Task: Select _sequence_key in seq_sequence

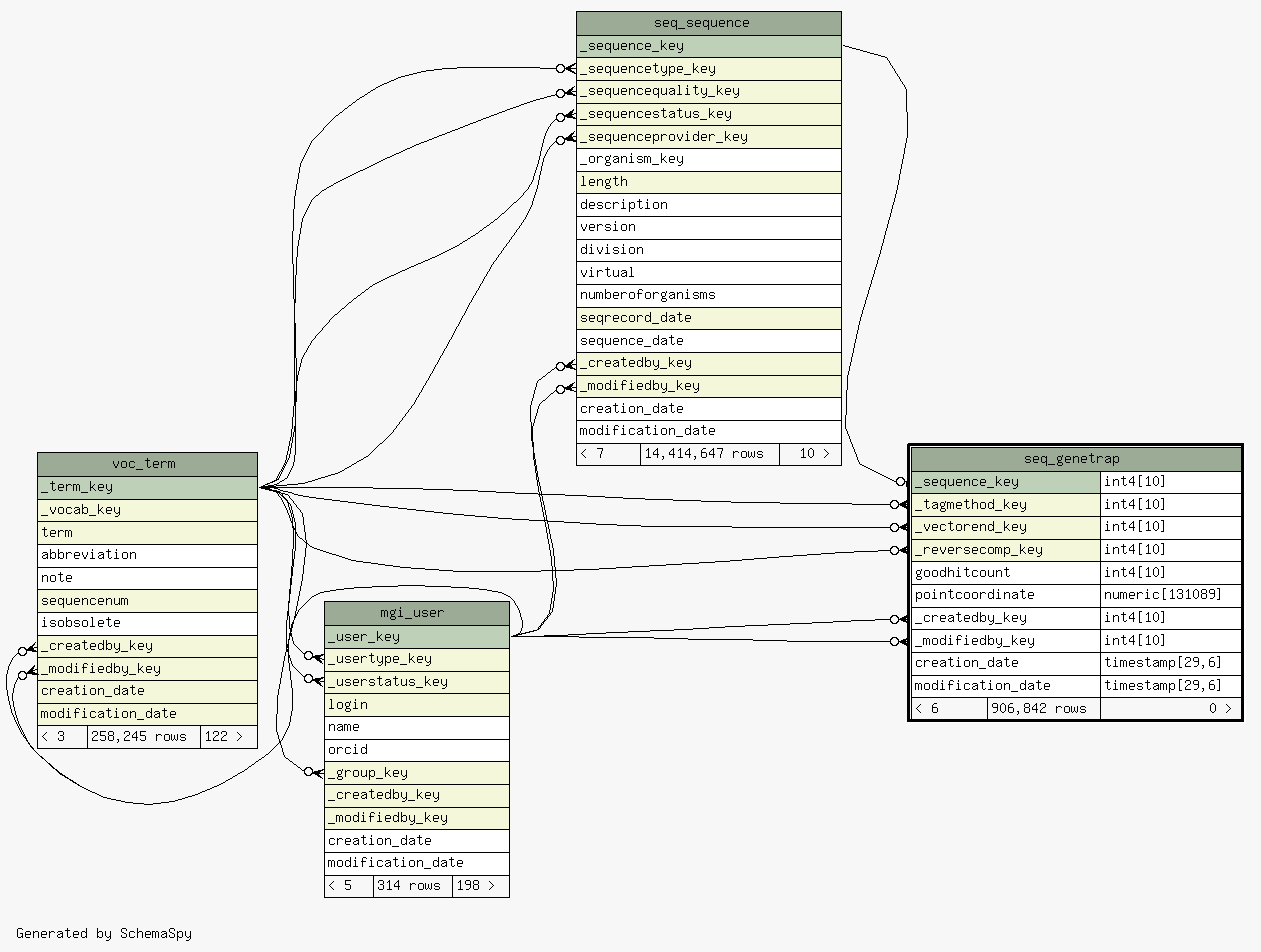Action: pos(709,46)
